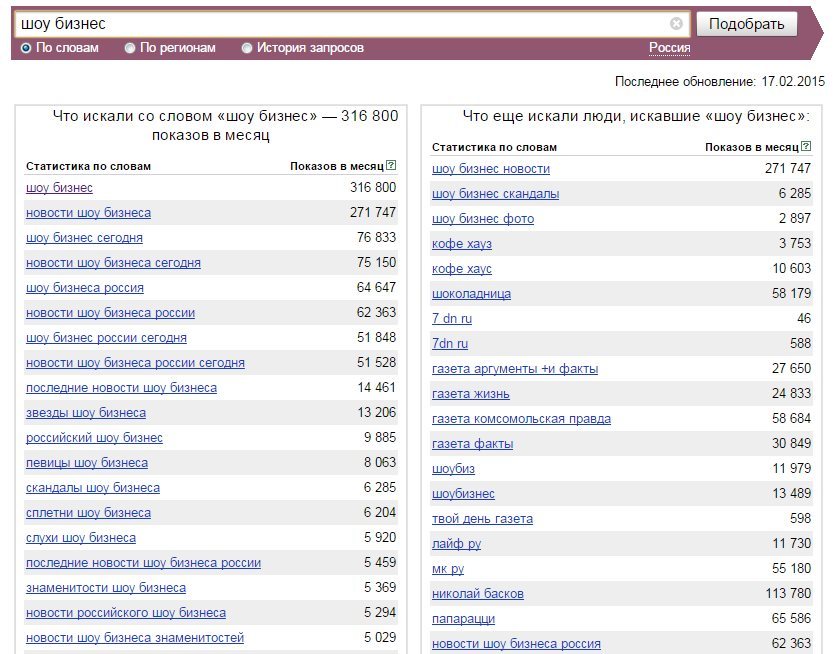Image resolution: width=838 pixels, height=654 pixels.
Task: Open the 'шоу бизнес сегодня' link
Action: coord(84,238)
